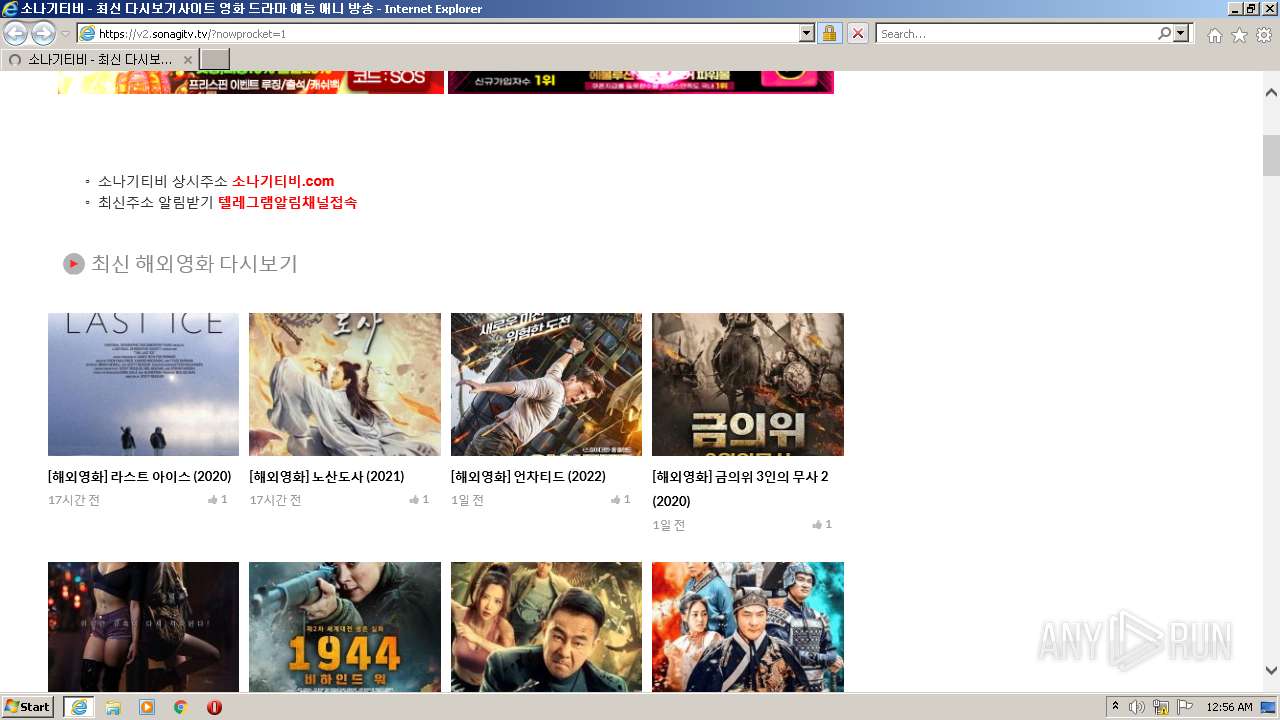Open the 라스트 아이스 (2020) title link
Screen dimensions: 1280x720
[x=140, y=476]
